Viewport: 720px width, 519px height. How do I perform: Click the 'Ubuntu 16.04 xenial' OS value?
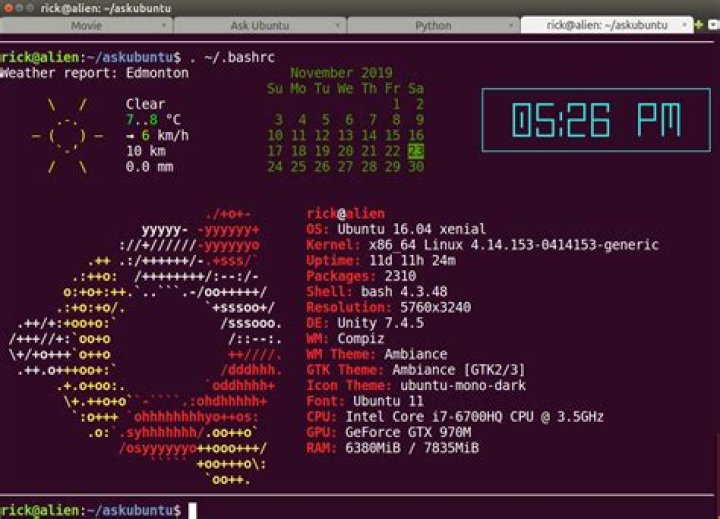tap(411, 229)
